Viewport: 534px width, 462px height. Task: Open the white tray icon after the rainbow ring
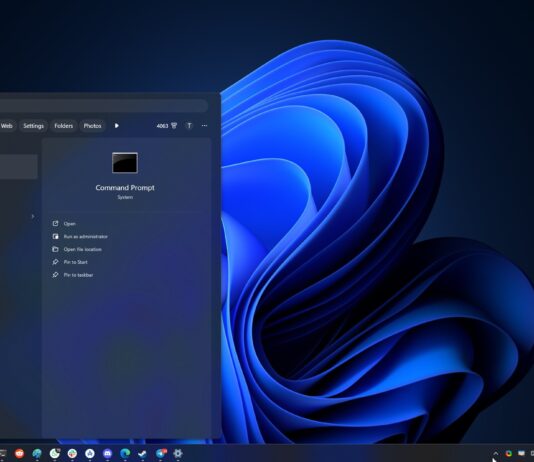pyautogui.click(x=521, y=453)
